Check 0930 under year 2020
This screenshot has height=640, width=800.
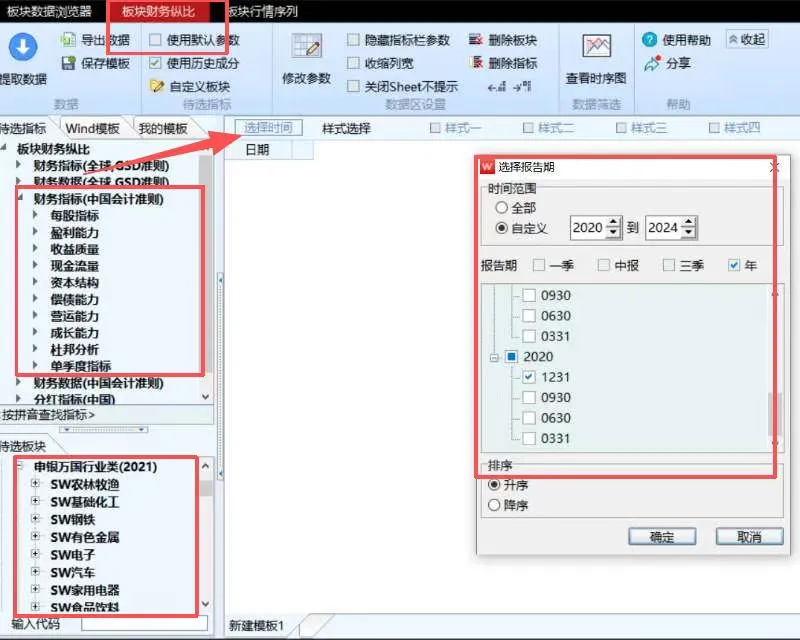pyautogui.click(x=529, y=397)
